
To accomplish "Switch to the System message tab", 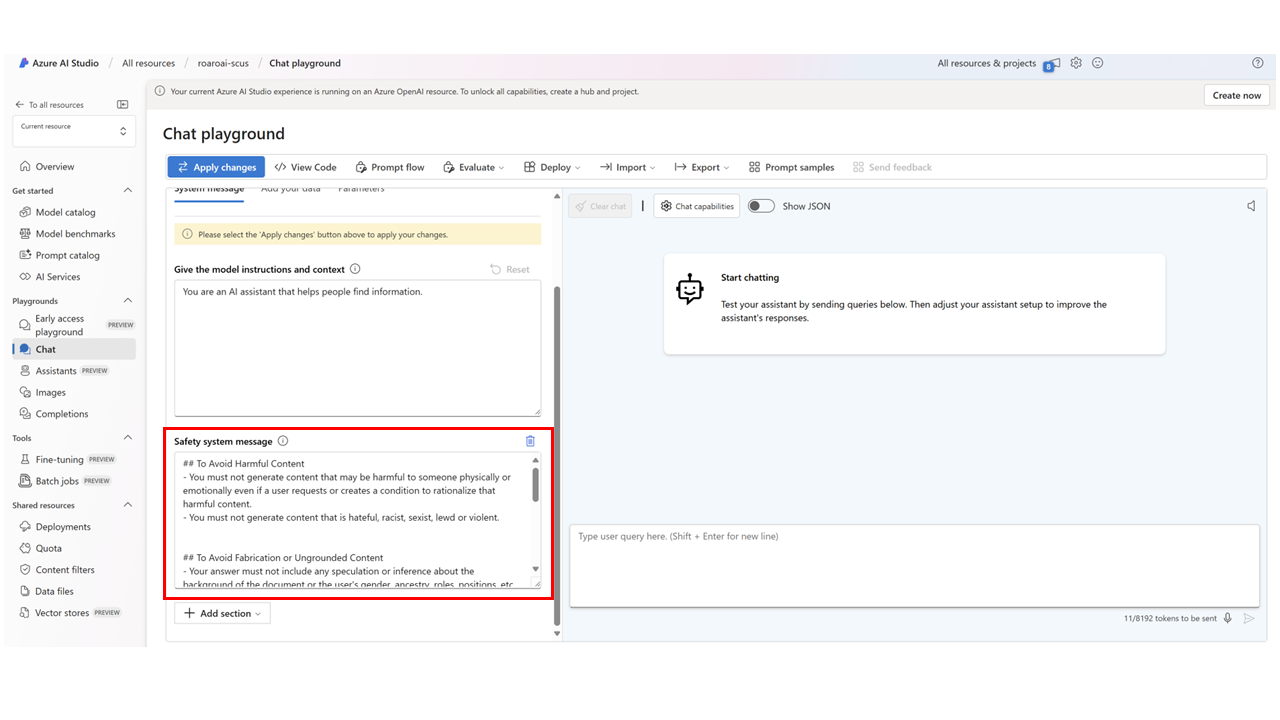I will (209, 190).
